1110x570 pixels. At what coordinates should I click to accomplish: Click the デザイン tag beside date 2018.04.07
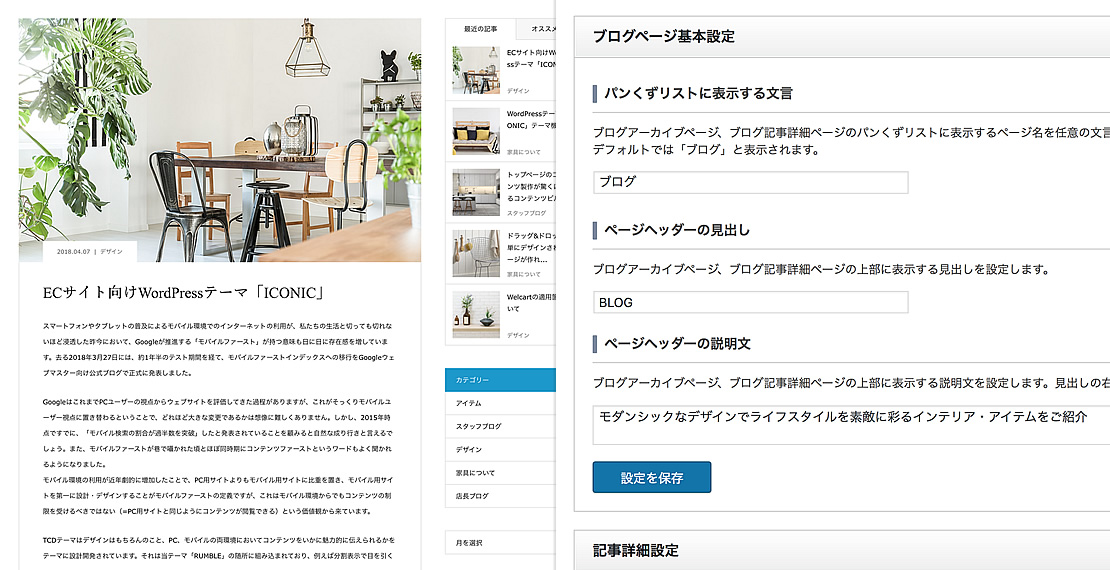coord(111,251)
